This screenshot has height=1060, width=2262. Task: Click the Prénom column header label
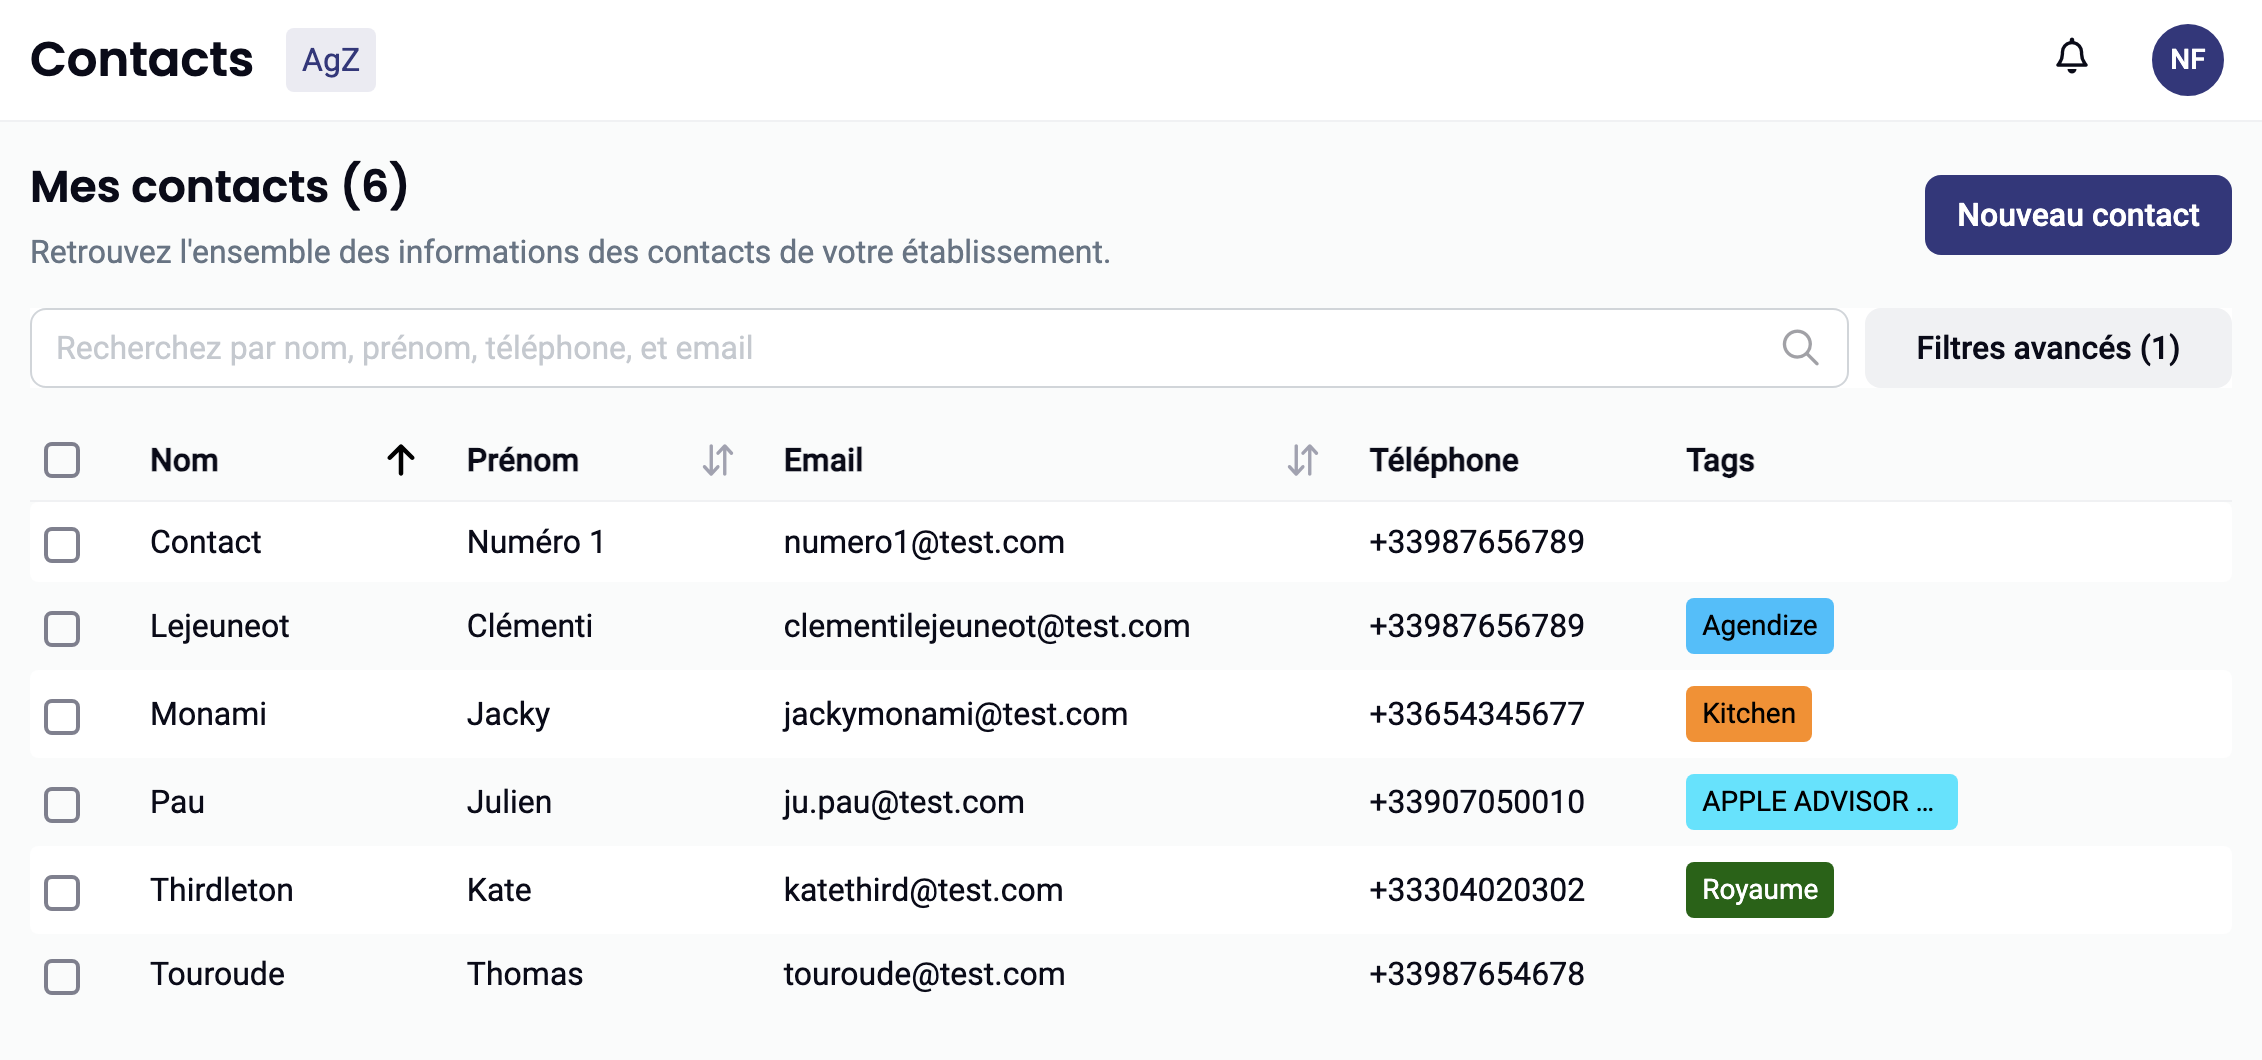pyautogui.click(x=523, y=460)
